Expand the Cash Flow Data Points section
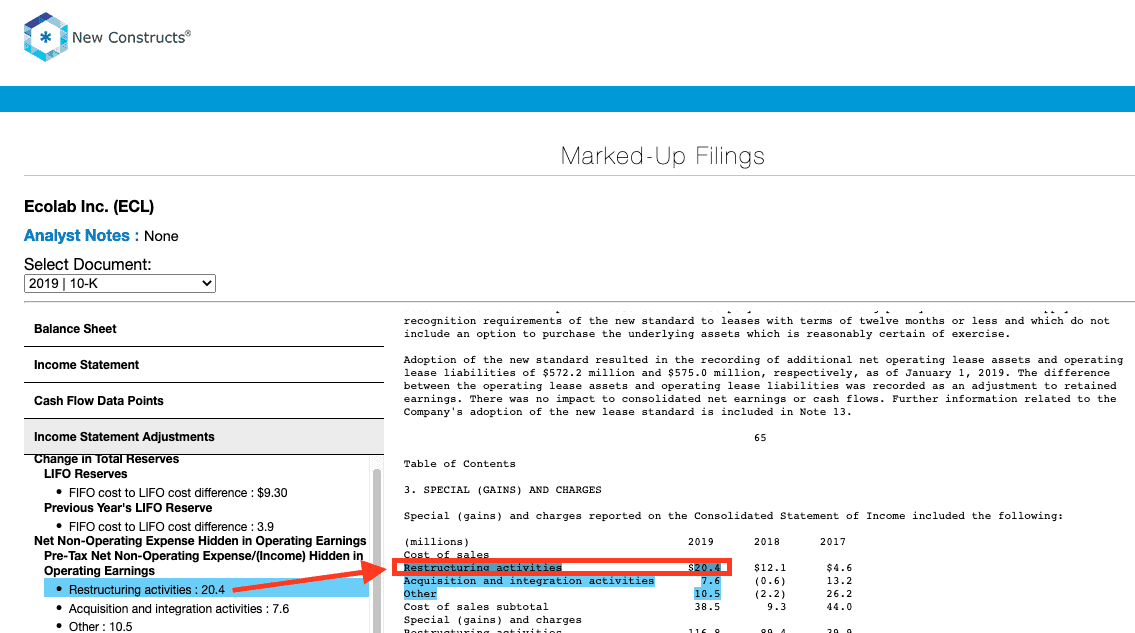Viewport: 1135px width, 633px height. coord(204,401)
